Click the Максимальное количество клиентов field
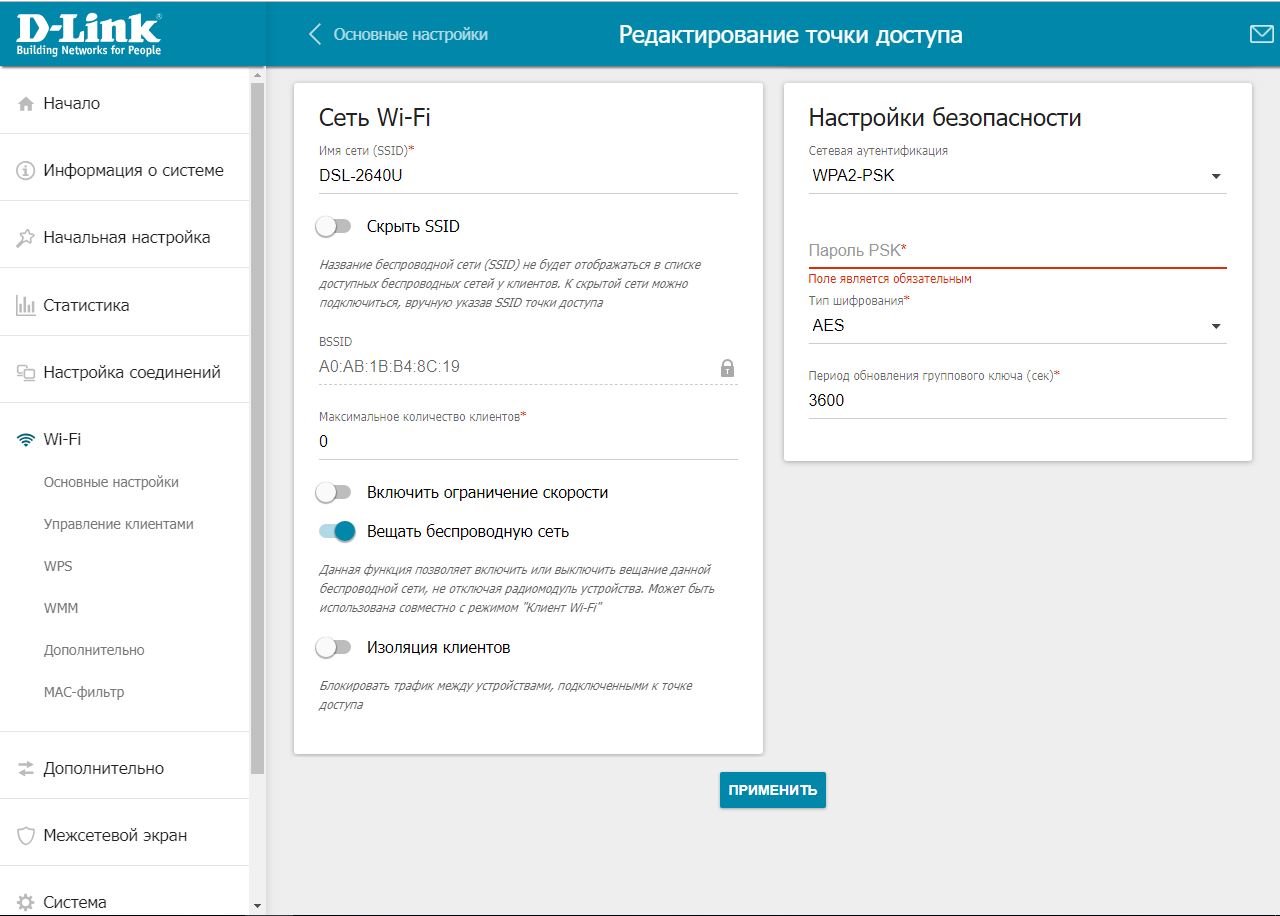 pos(528,441)
